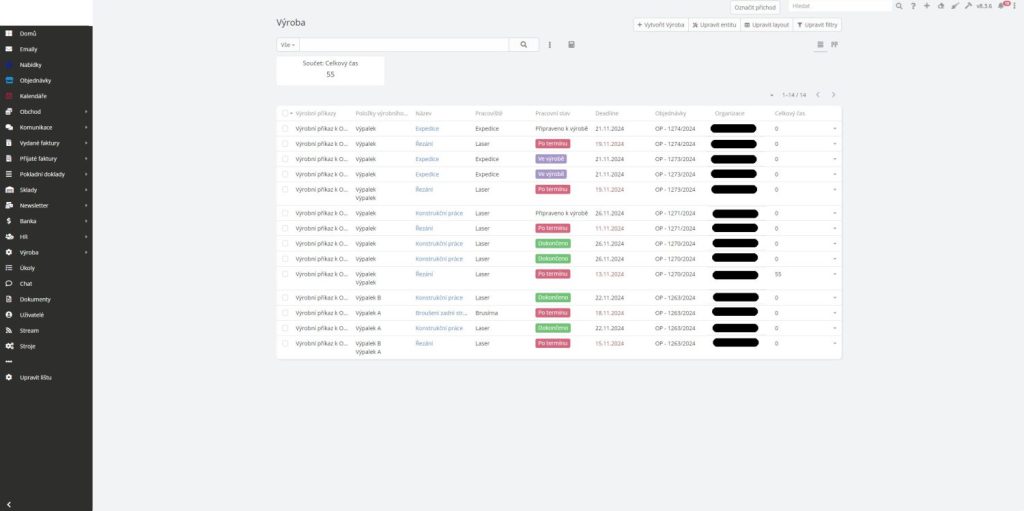The height and width of the screenshot is (511, 1024).
Task: Open the 'Vše' filter dropdown
Action: [288, 45]
